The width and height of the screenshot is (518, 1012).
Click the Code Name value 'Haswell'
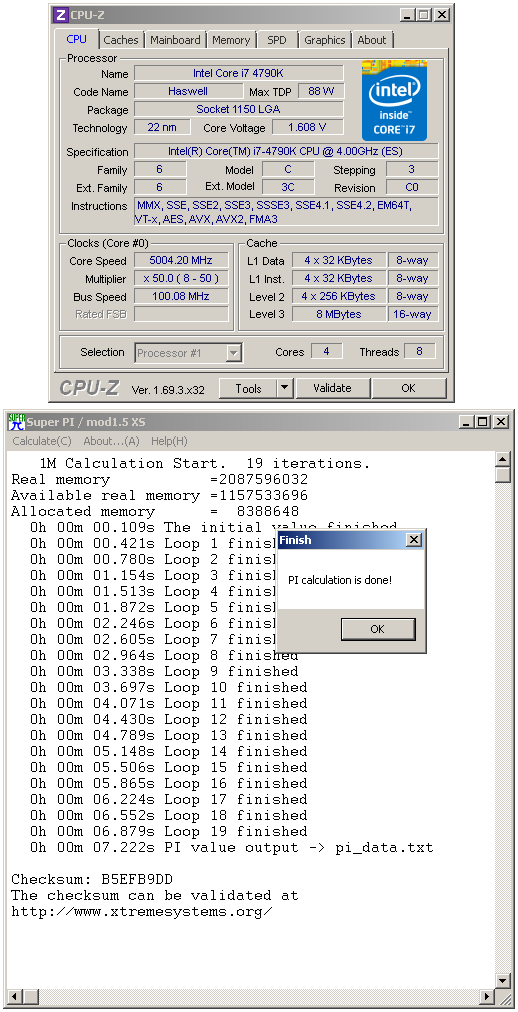(x=188, y=92)
